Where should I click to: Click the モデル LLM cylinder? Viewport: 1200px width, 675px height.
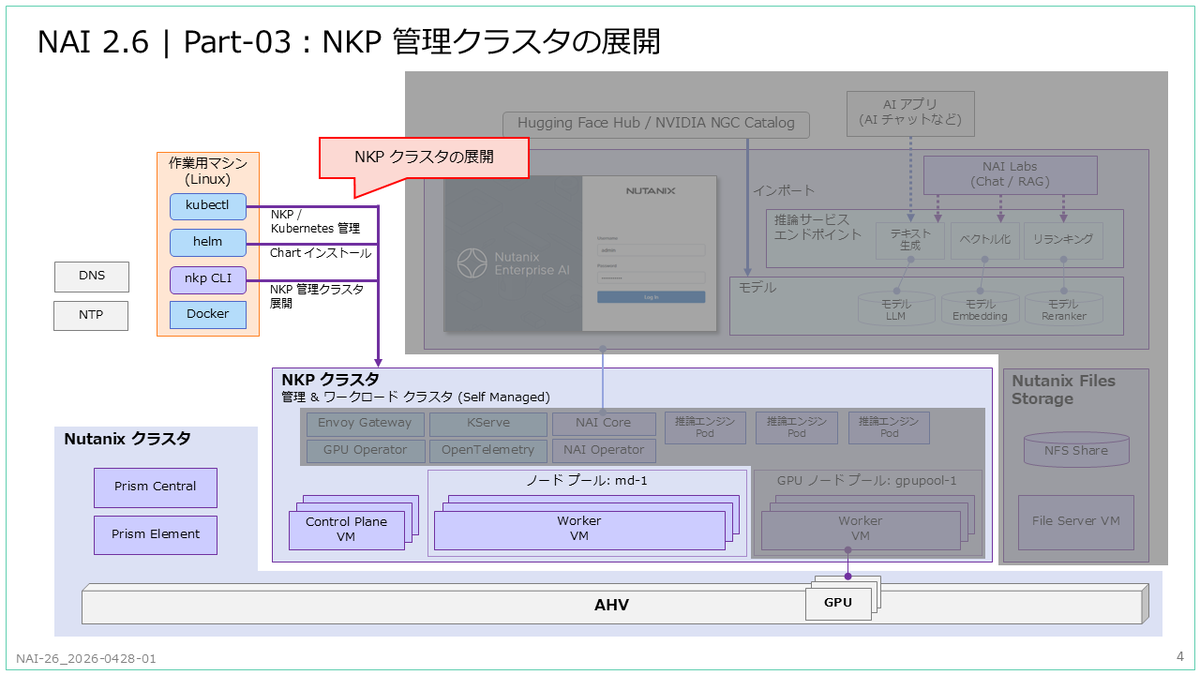[895, 308]
